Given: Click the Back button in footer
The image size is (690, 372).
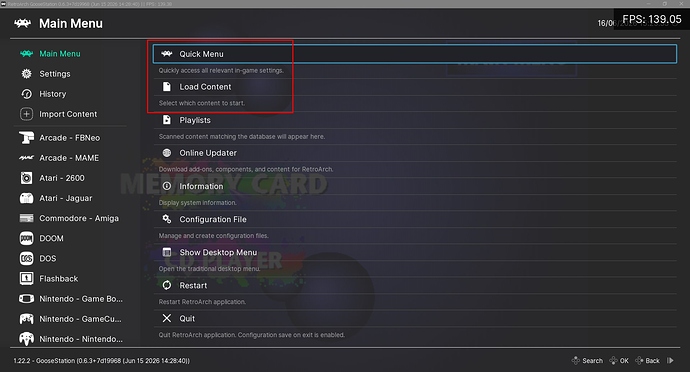Looking at the screenshot, I should (647, 361).
